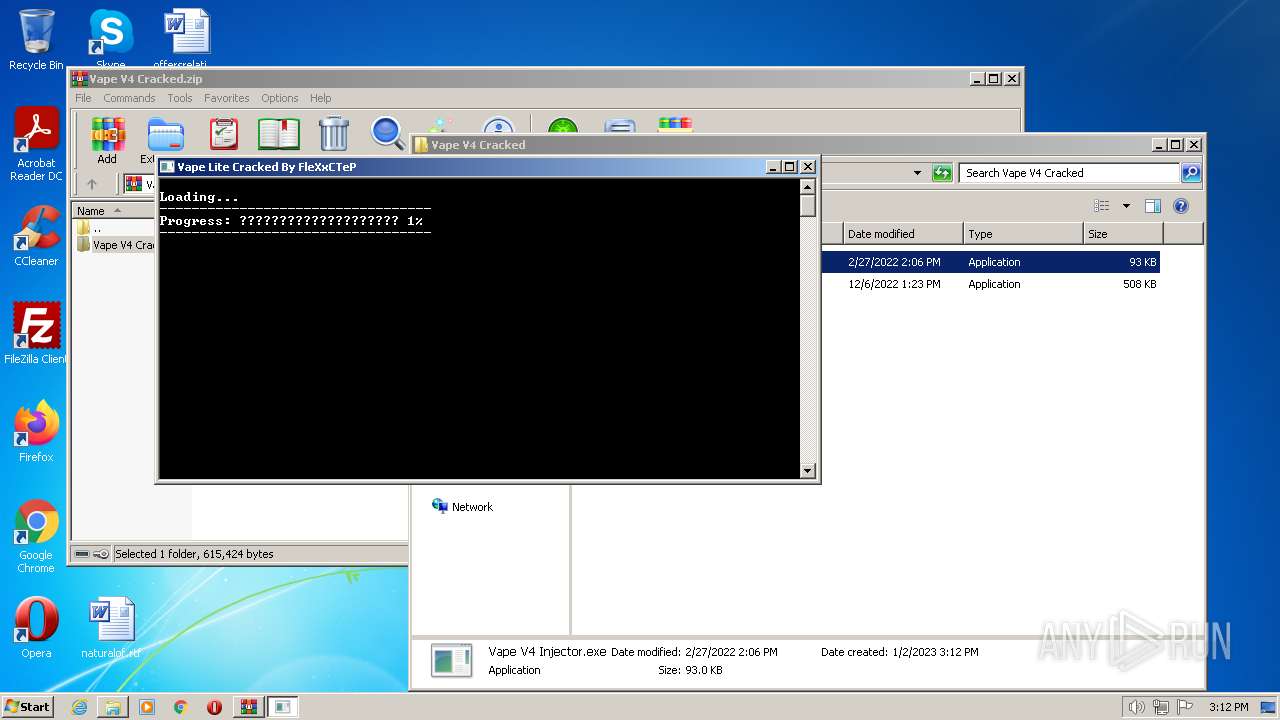This screenshot has width=1280, height=720.
Task: Click the media player taskbar icon
Action: [x=147, y=707]
